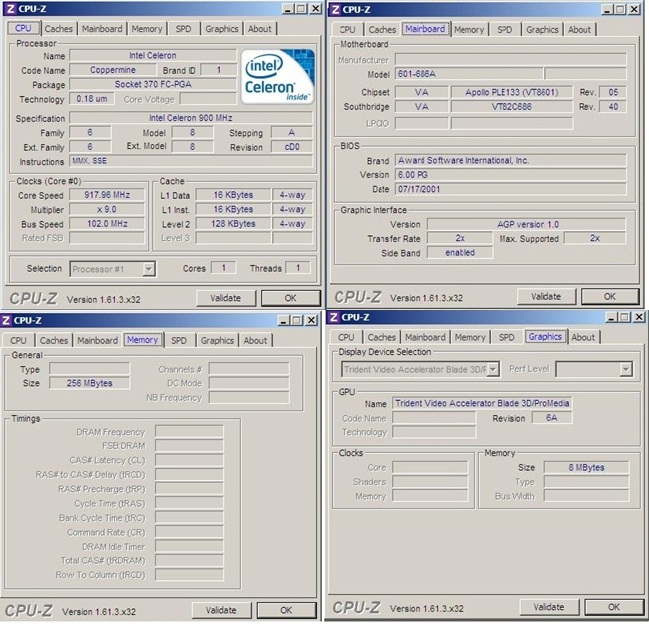This screenshot has height=624, width=649.
Task: Choose Memory tab in Graphics window
Action: (470, 337)
